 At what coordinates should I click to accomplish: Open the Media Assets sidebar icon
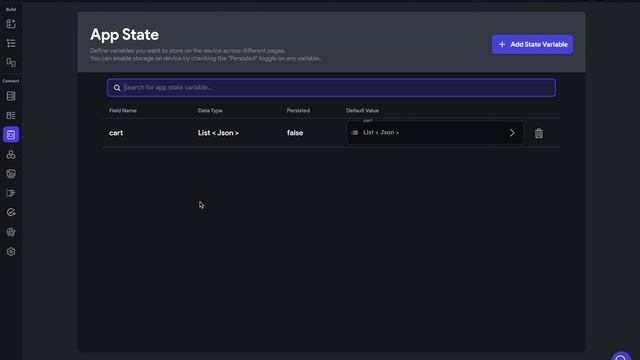11,174
